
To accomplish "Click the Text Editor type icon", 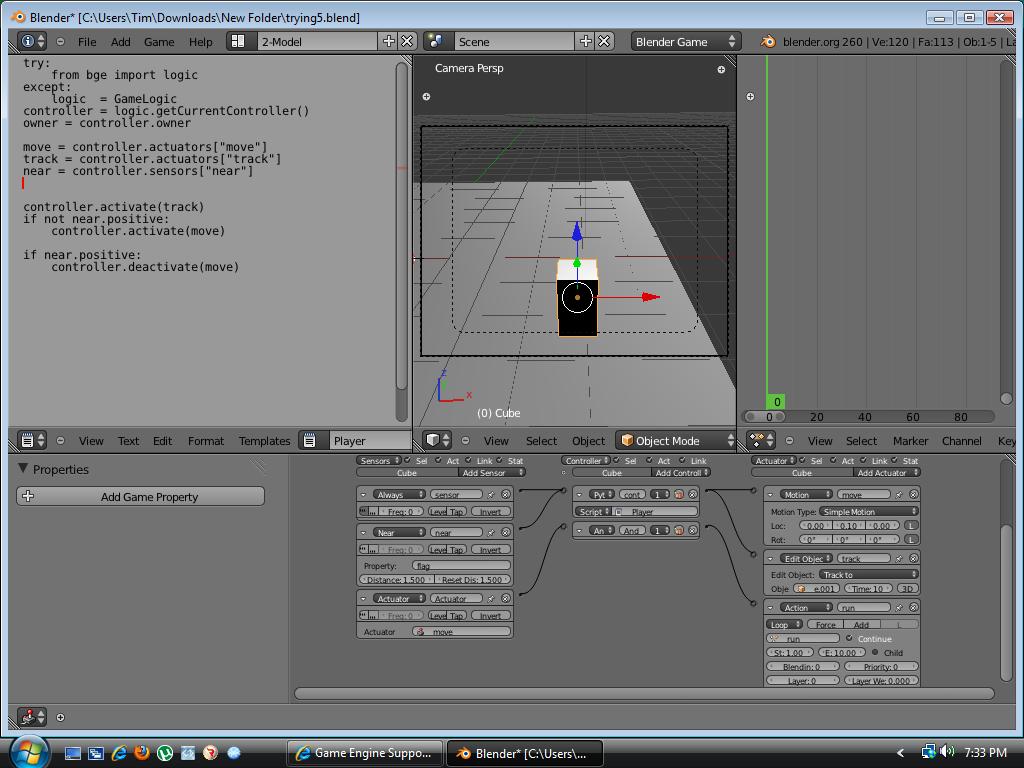I will click(31, 440).
